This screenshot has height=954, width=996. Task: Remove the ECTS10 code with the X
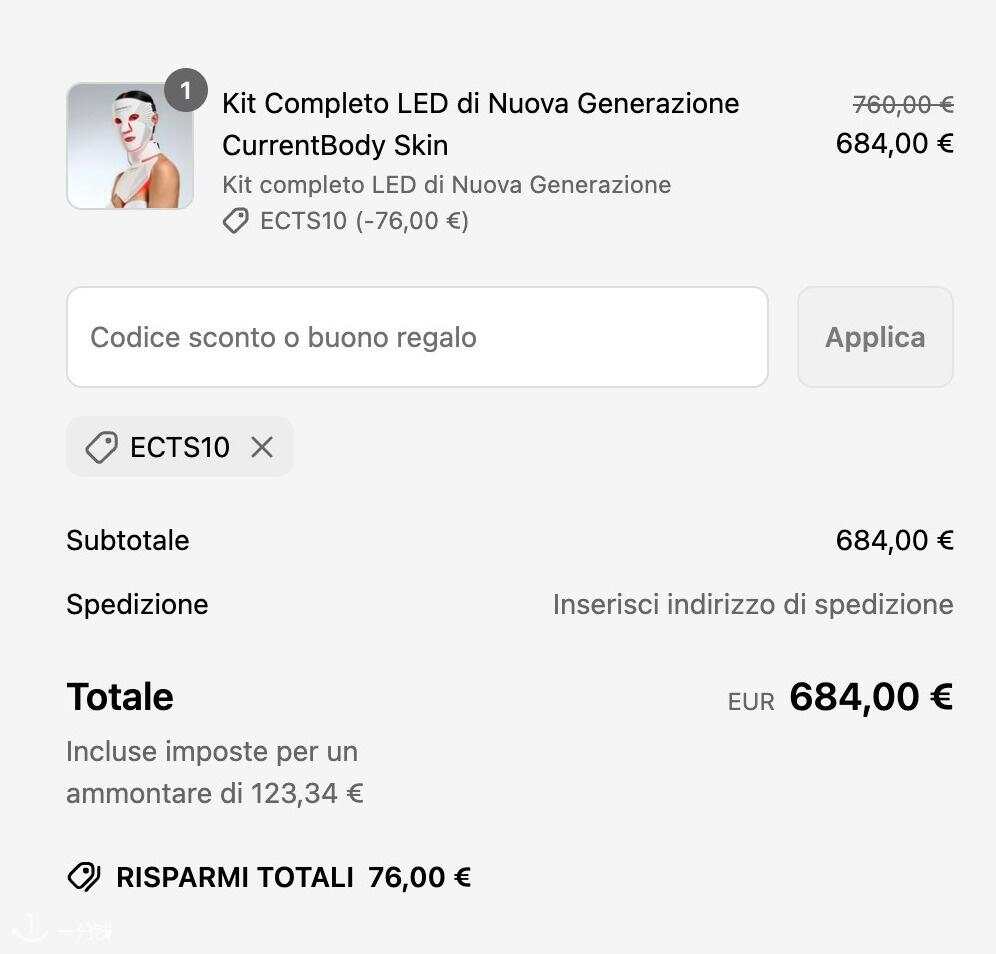[262, 447]
